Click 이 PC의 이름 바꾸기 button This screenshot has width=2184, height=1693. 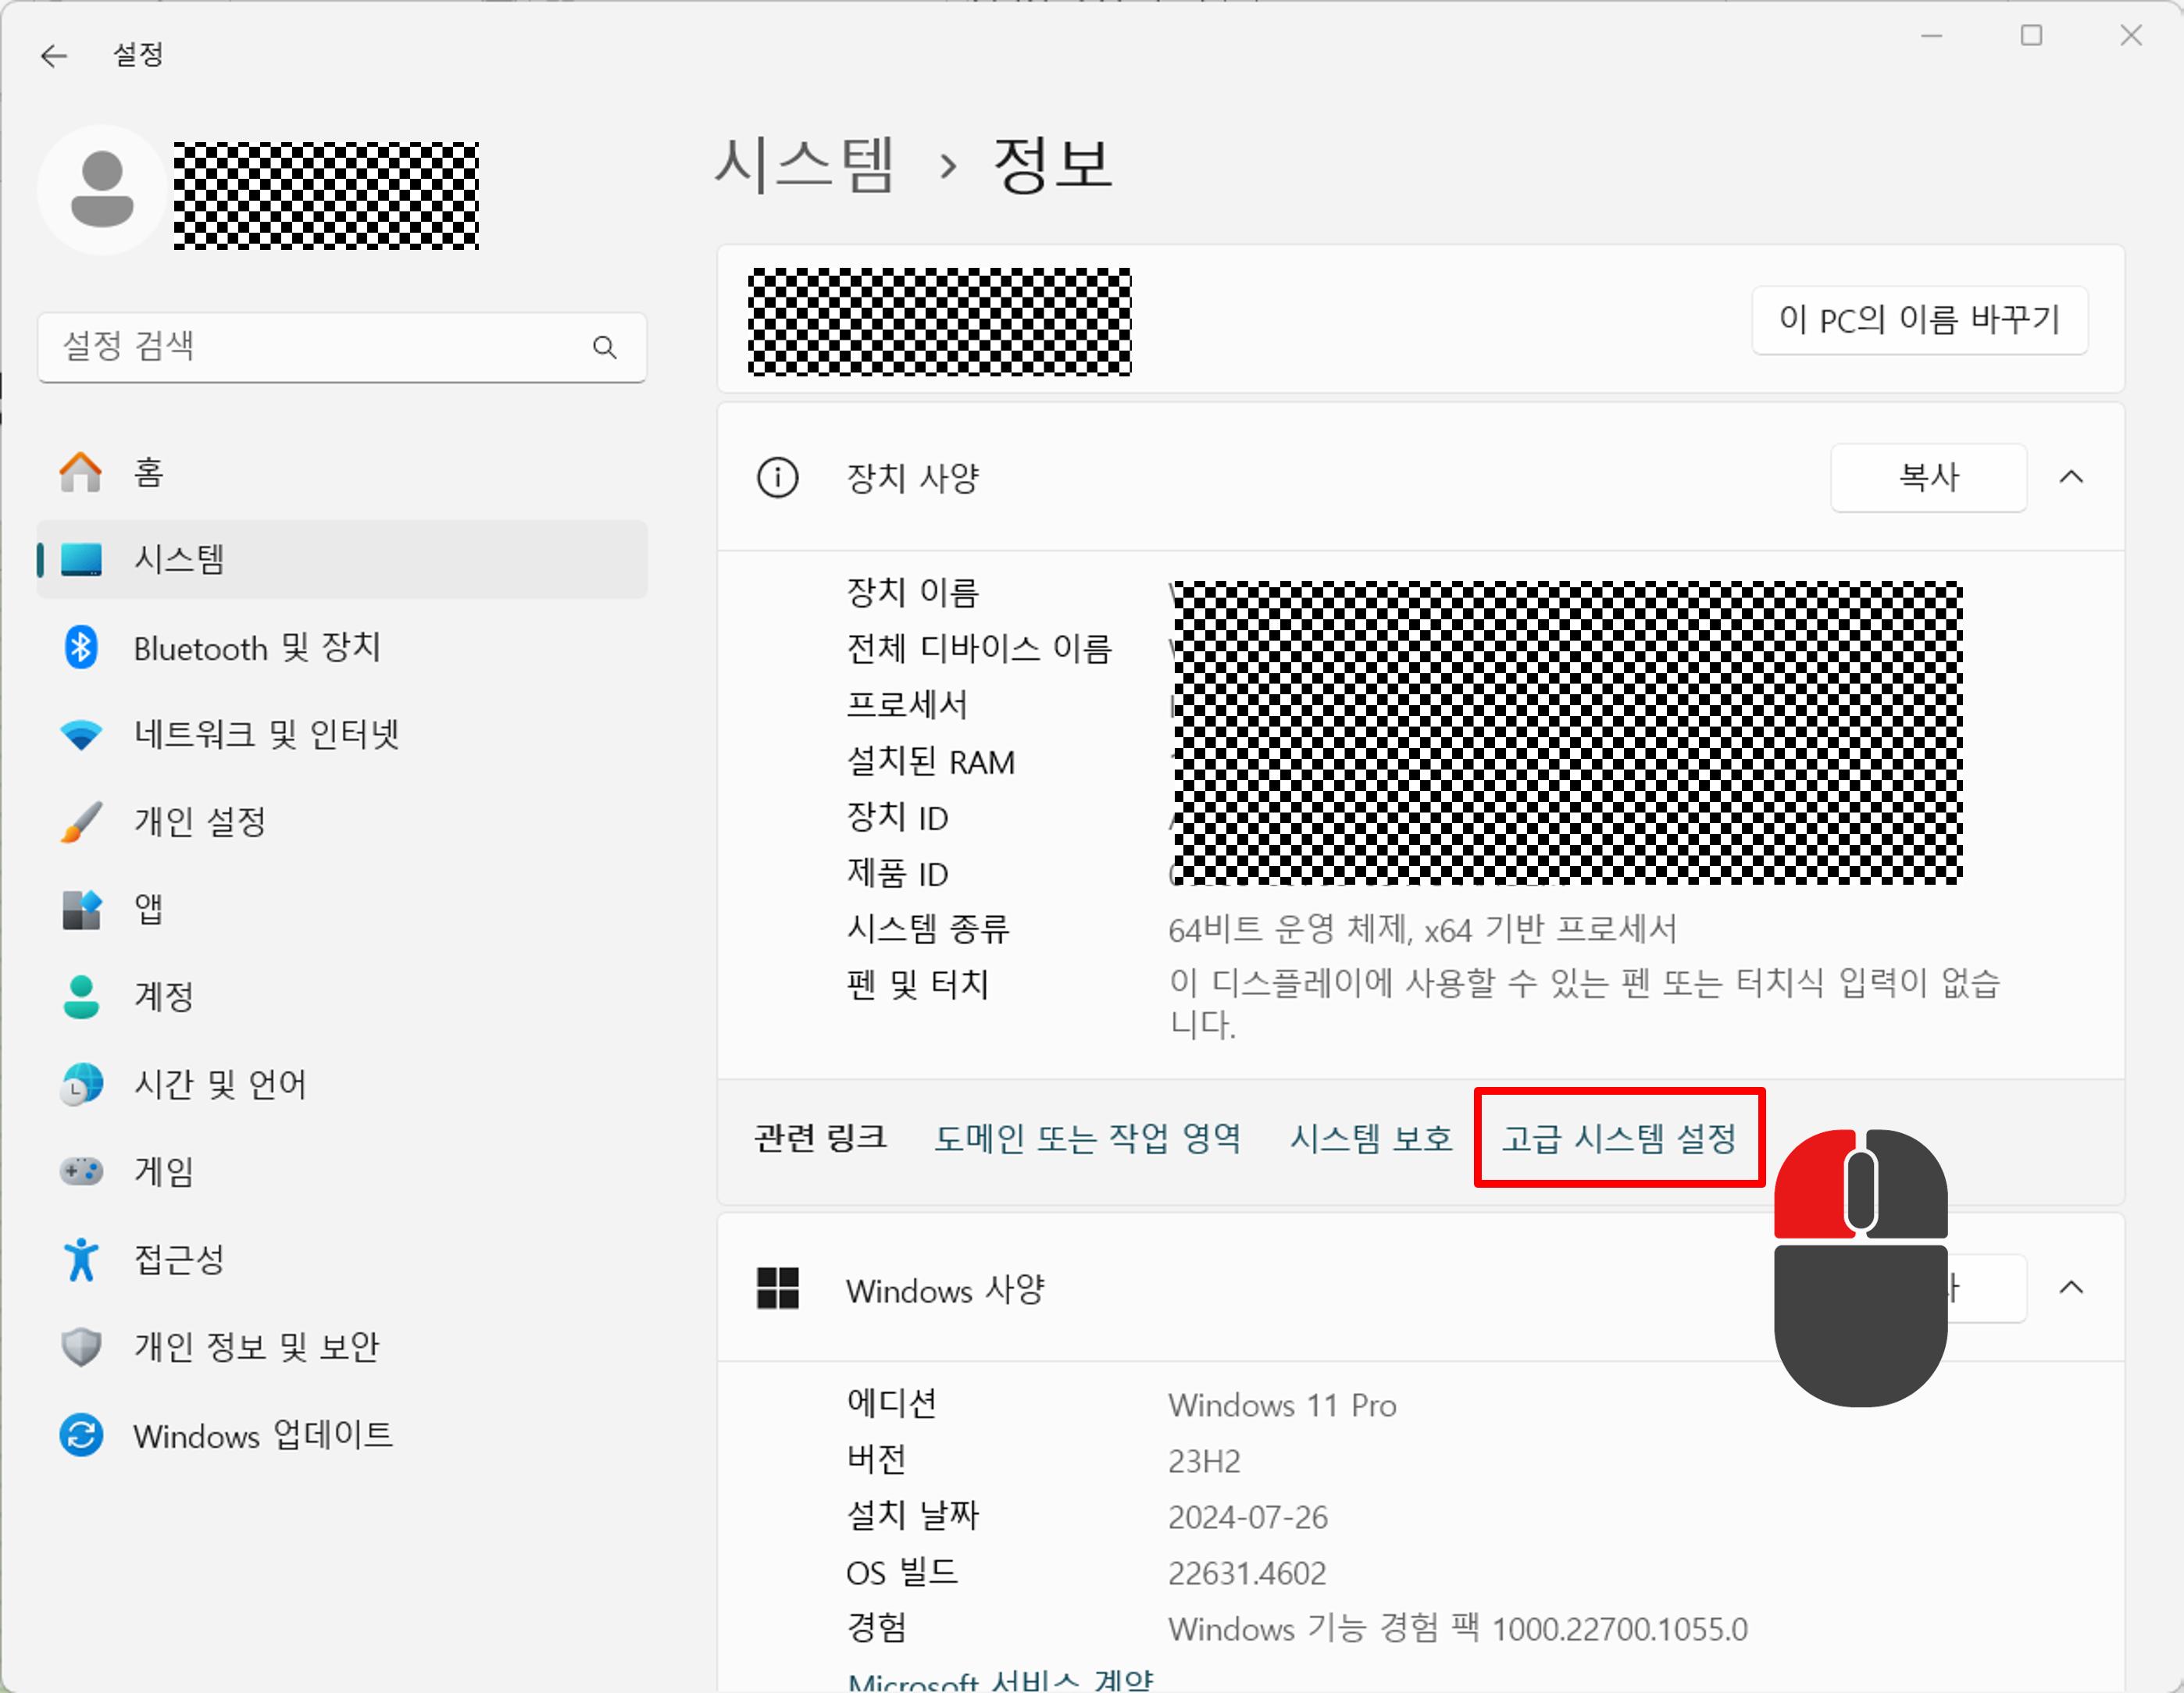pos(1919,320)
